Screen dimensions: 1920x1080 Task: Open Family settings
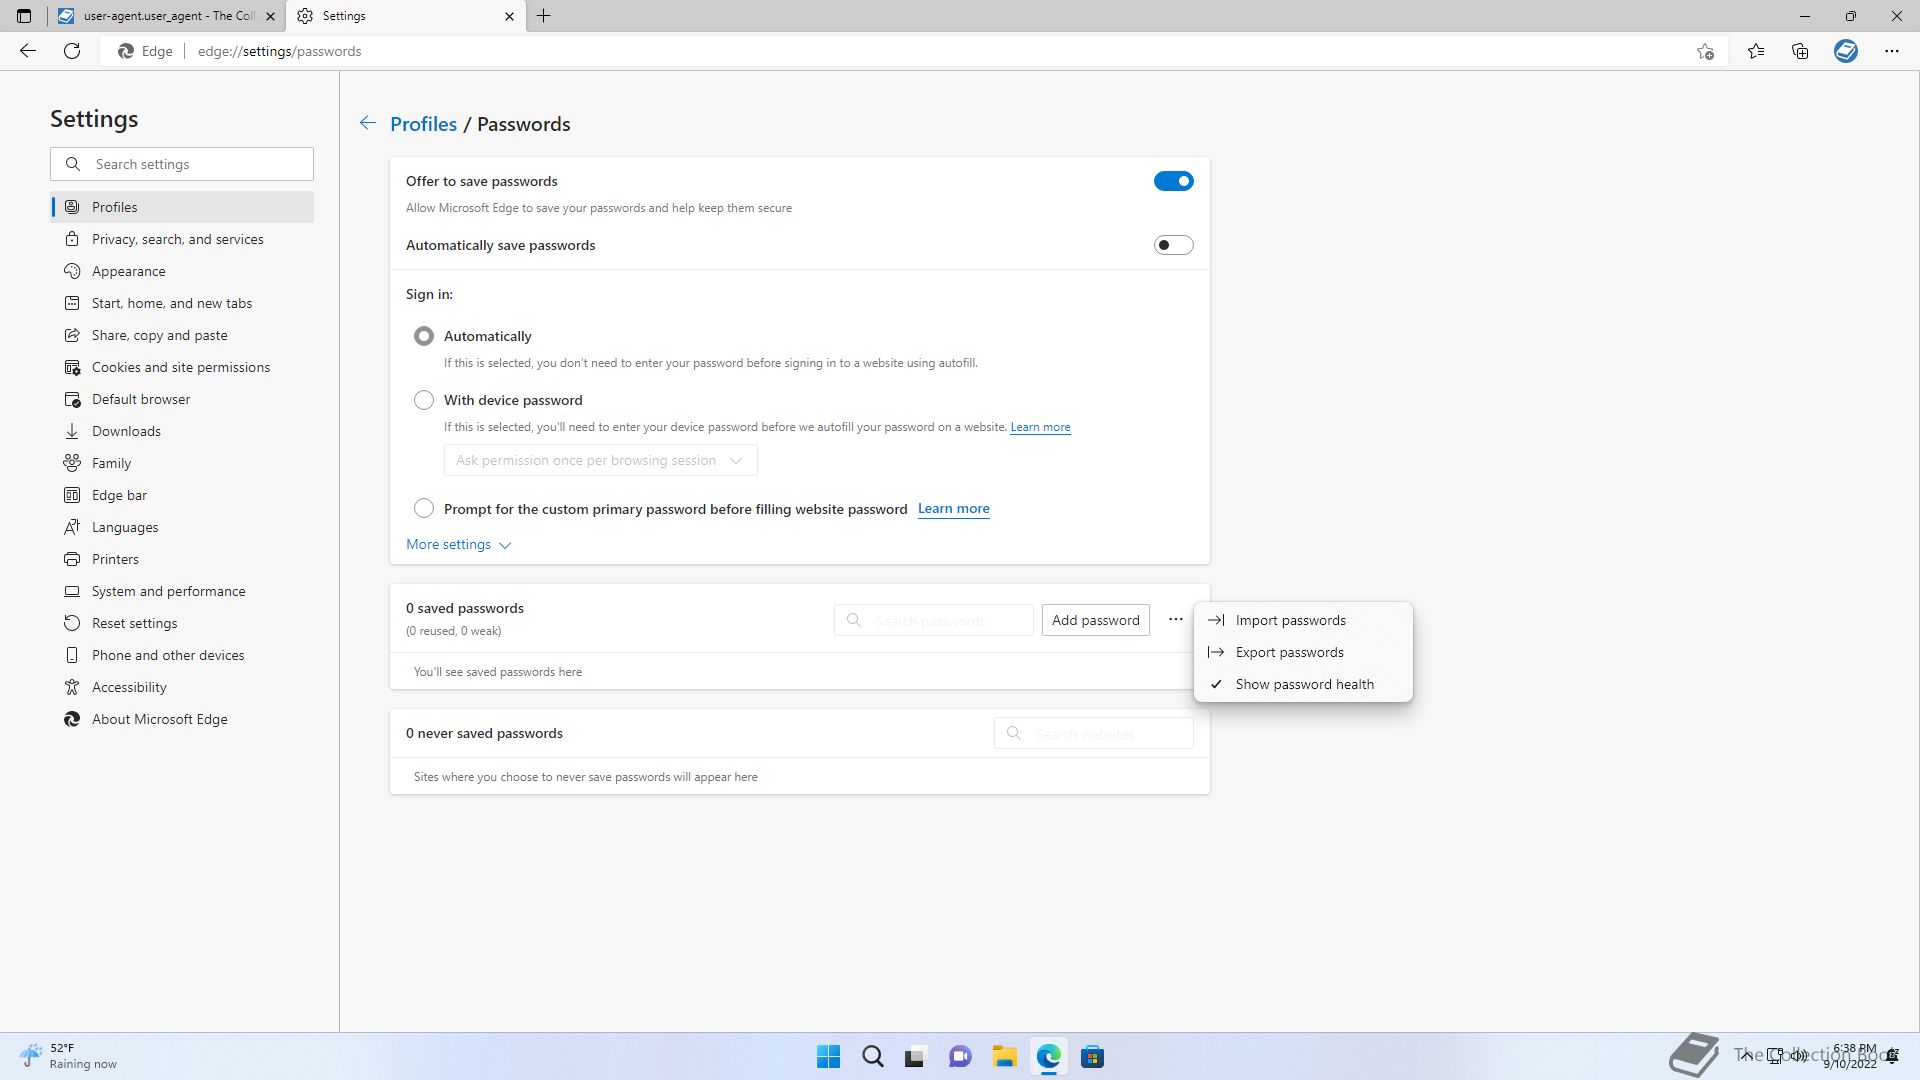pos(182,463)
